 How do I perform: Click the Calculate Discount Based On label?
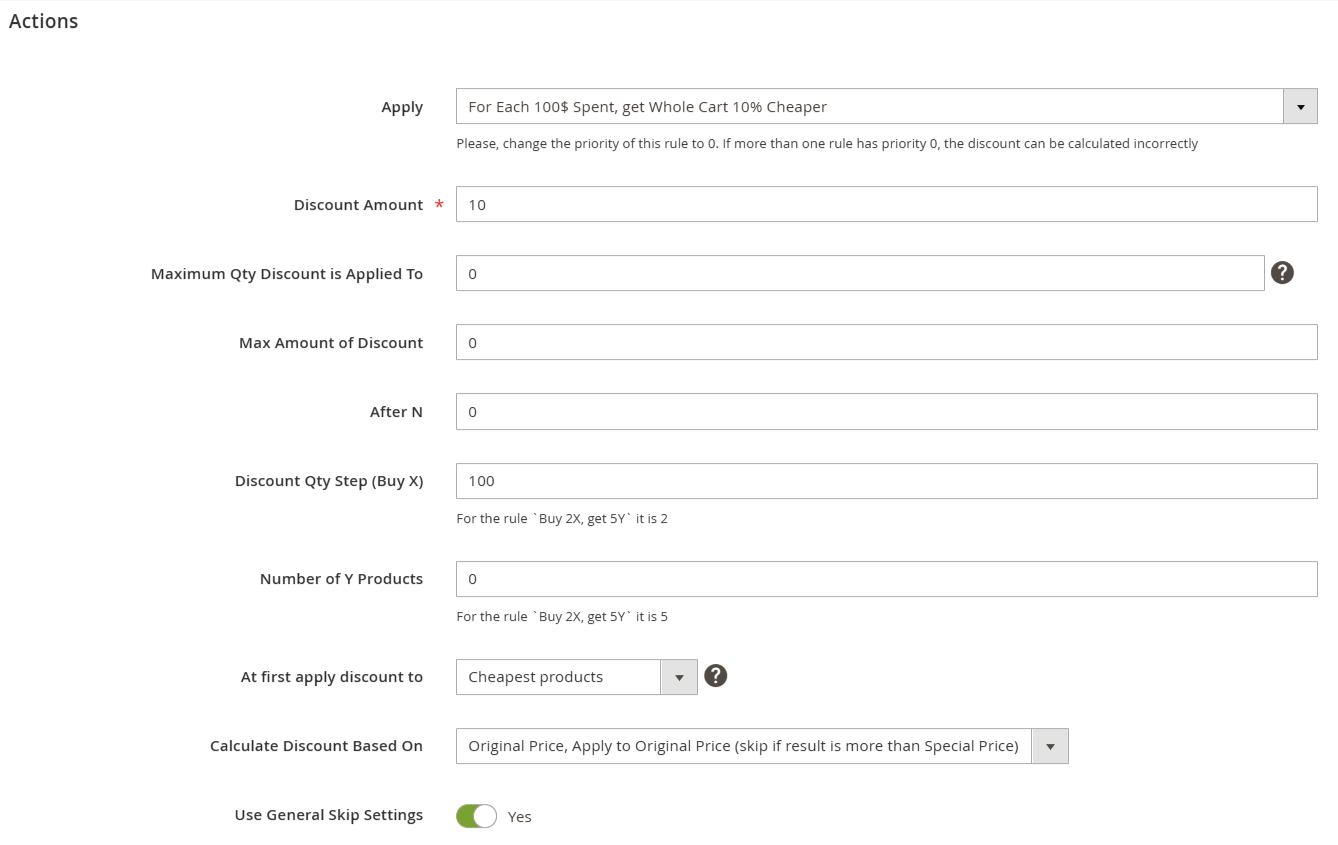click(x=316, y=746)
